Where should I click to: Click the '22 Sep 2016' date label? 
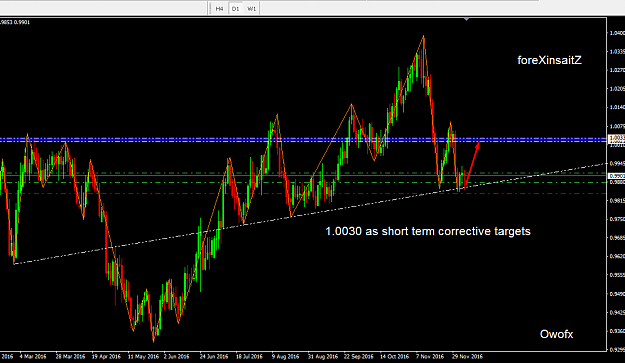click(359, 356)
